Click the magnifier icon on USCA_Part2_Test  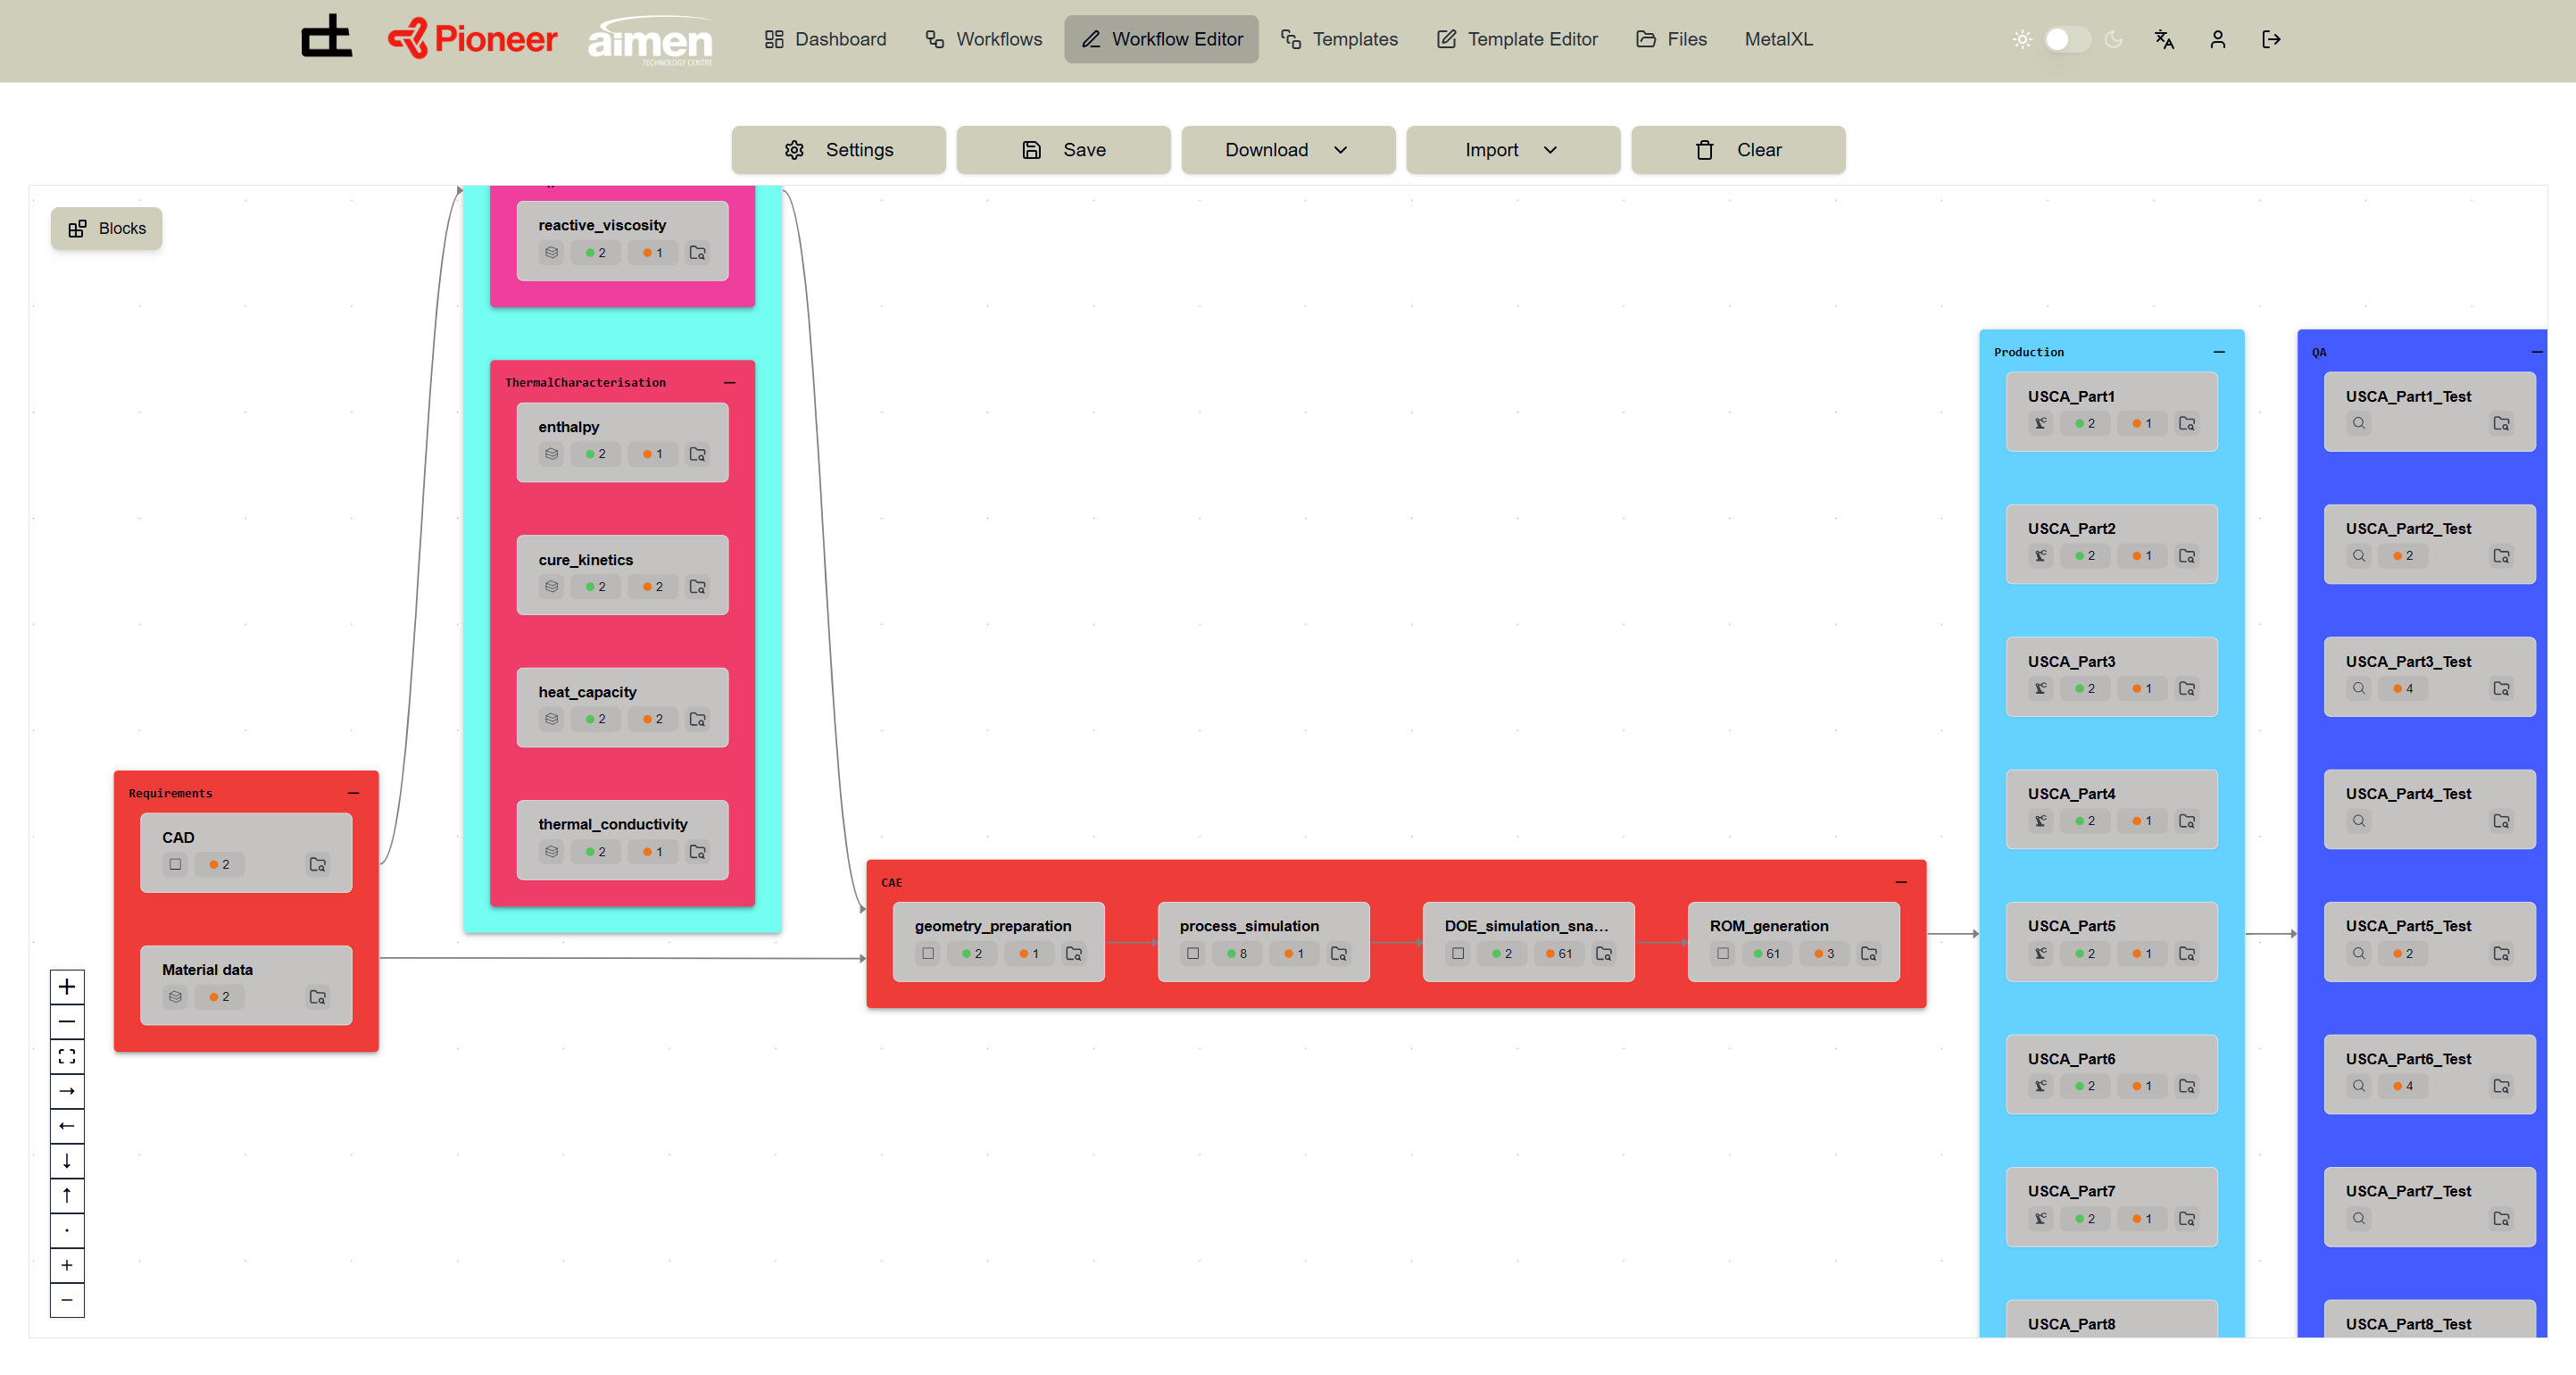pyautogui.click(x=2359, y=556)
